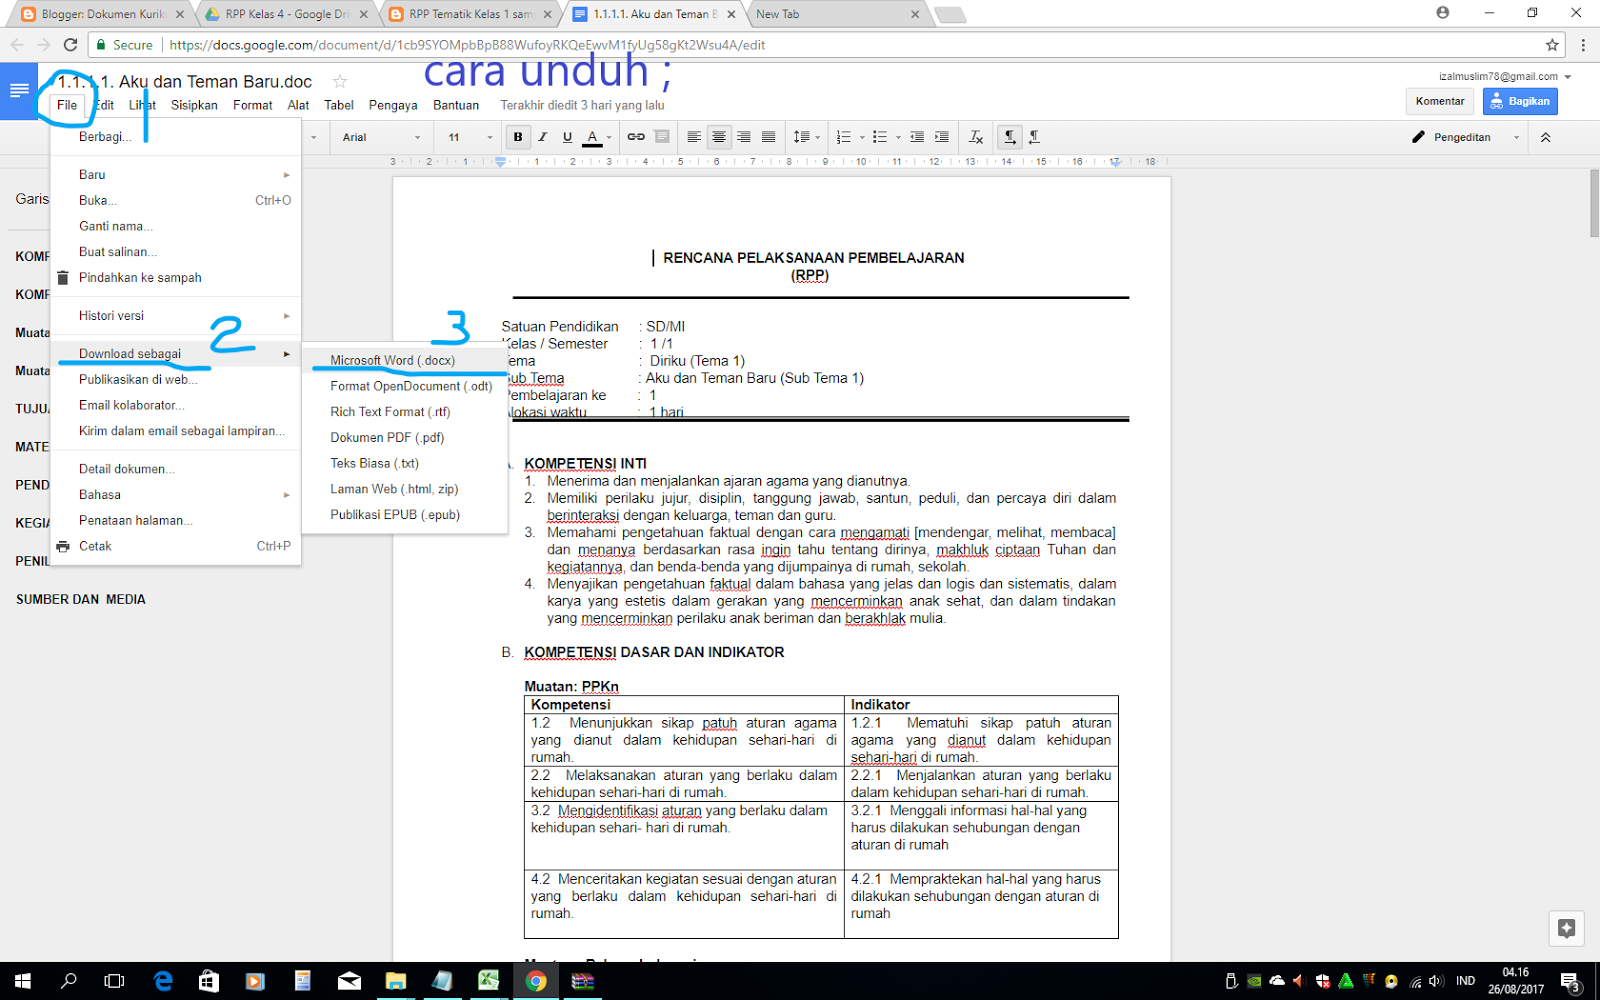Collapse the menus with double-chevron icon

tap(1545, 137)
